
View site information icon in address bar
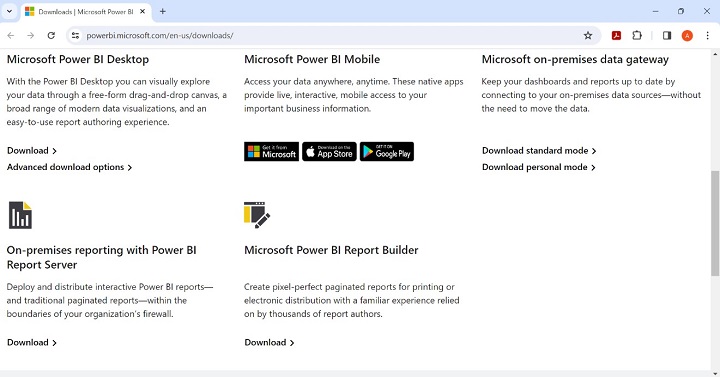[75, 35]
